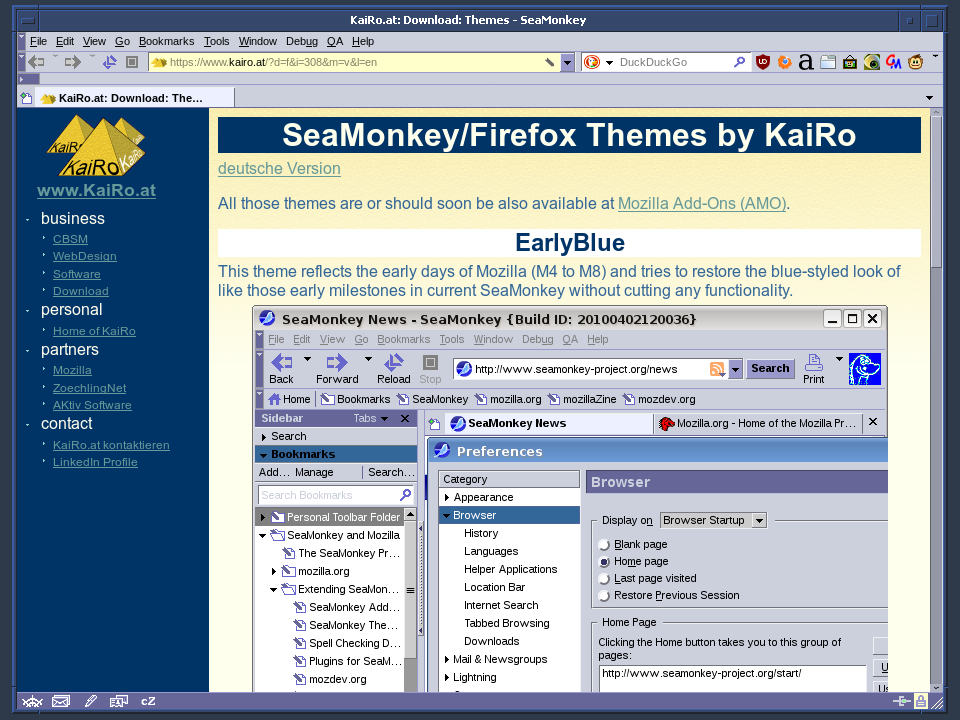The image size is (960, 720).
Task: Open the monkey face toolbar icon
Action: pyautogui.click(x=915, y=62)
